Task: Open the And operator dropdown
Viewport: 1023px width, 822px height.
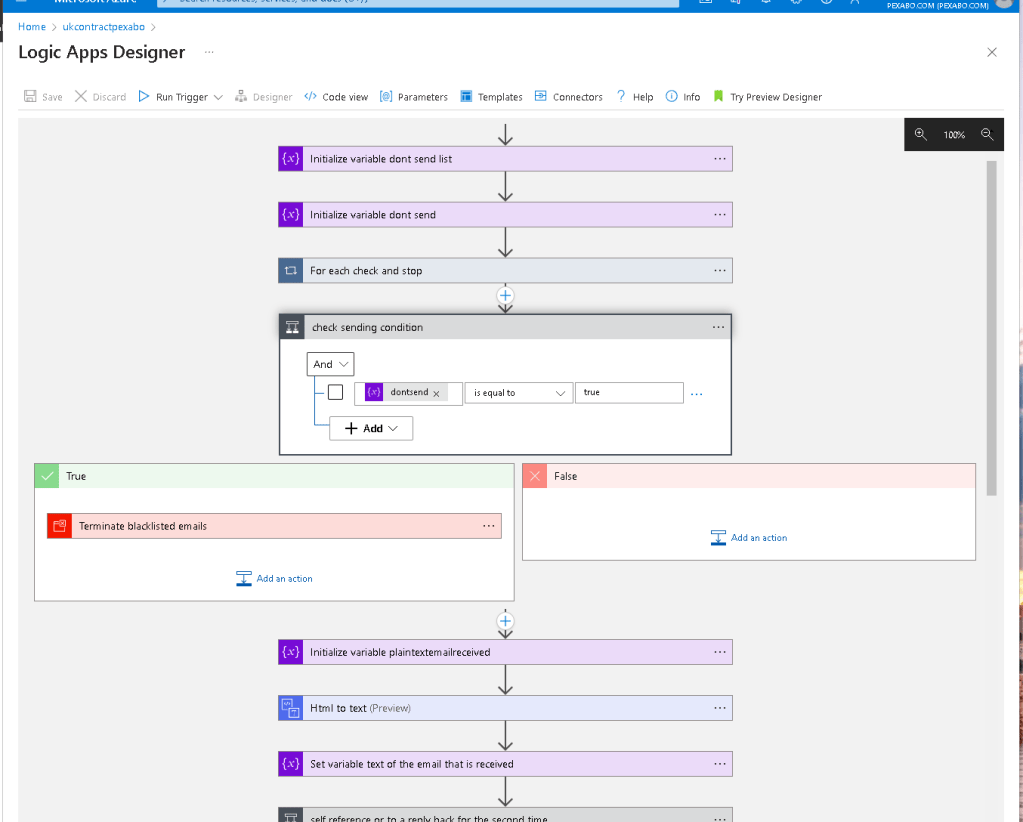Action: click(x=331, y=364)
